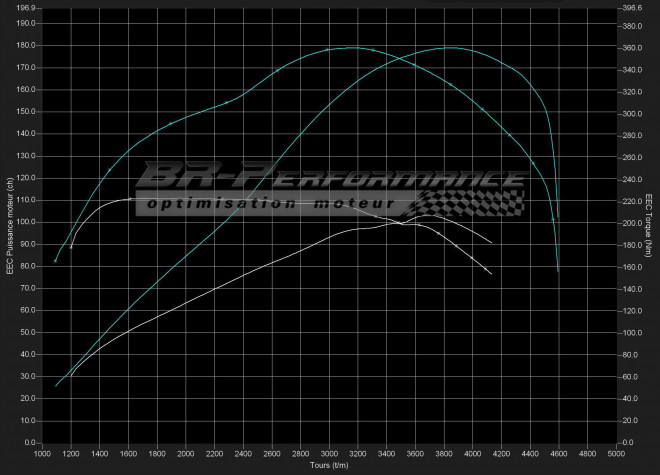Click the 200.0 tick label on the right axis
Screen dimensions: 660x475
click(x=632, y=222)
